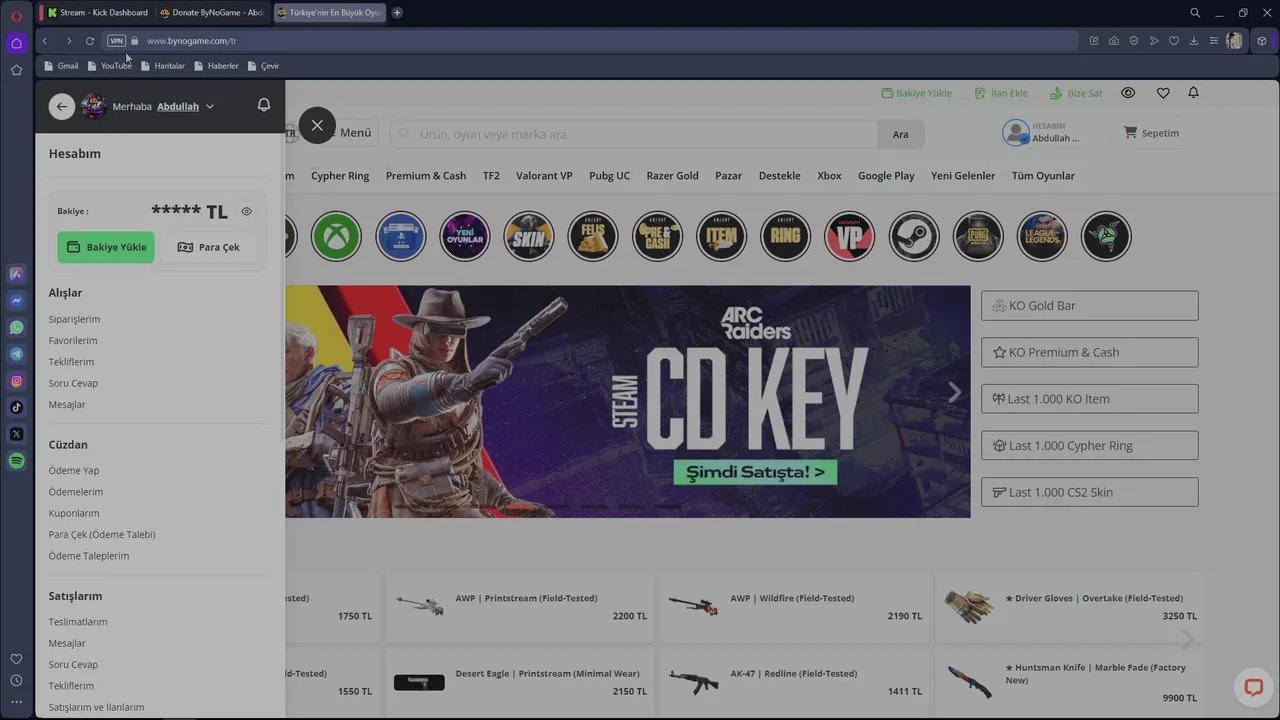This screenshot has height=720, width=1280.
Task: Click the Ara search button
Action: [901, 134]
